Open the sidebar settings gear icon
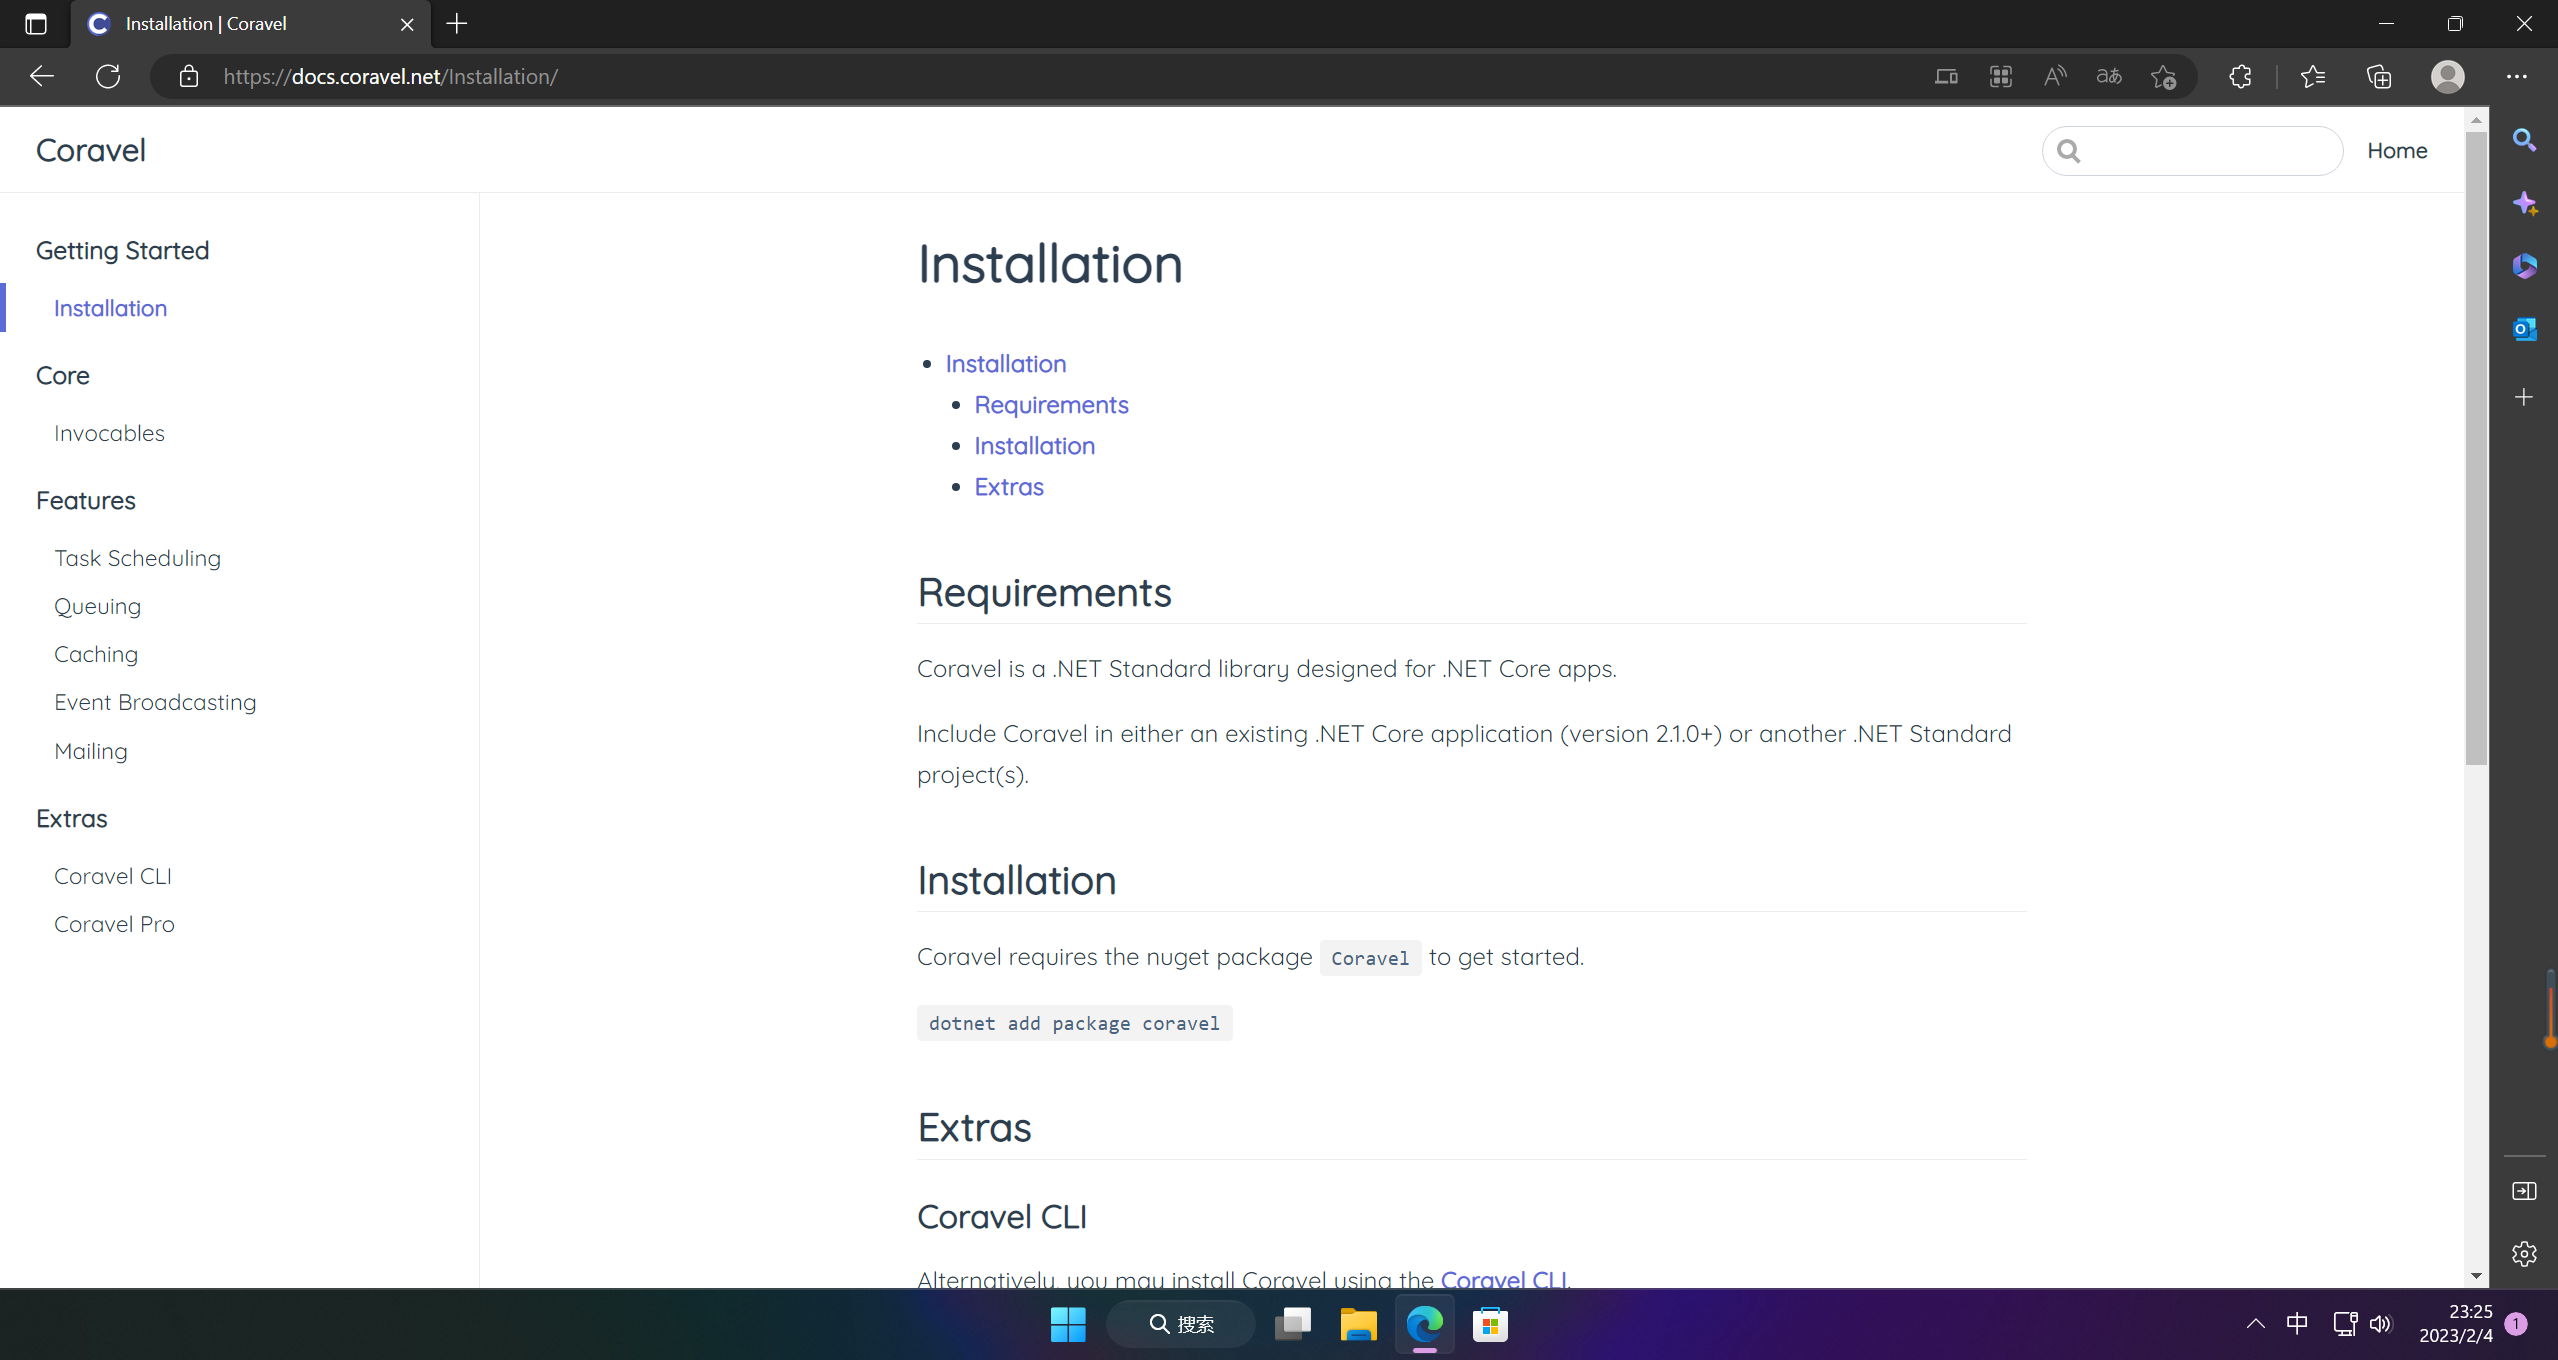Screen dimensions: 2558x1360 click(2524, 1254)
